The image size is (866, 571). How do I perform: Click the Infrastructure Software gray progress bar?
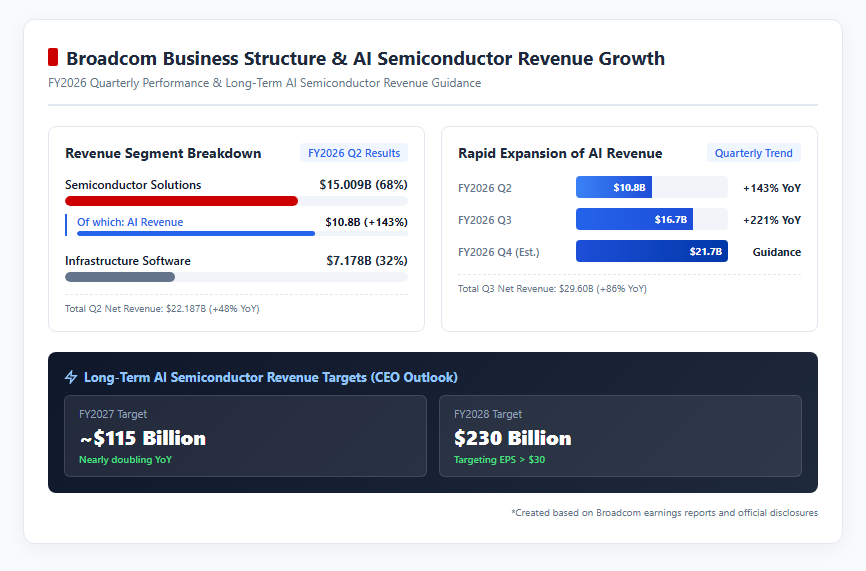click(120, 277)
